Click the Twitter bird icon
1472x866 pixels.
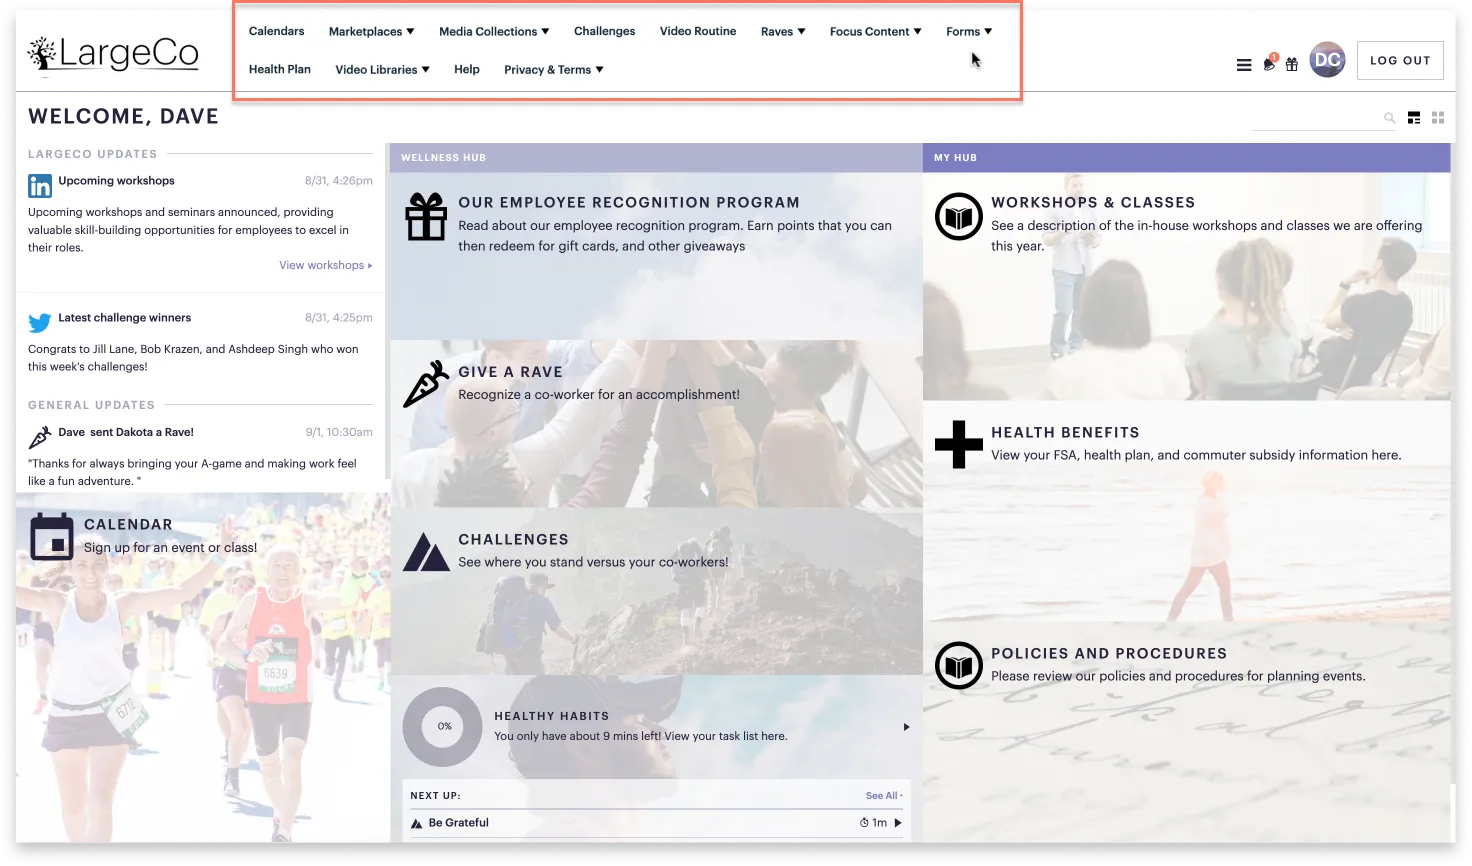(x=40, y=323)
